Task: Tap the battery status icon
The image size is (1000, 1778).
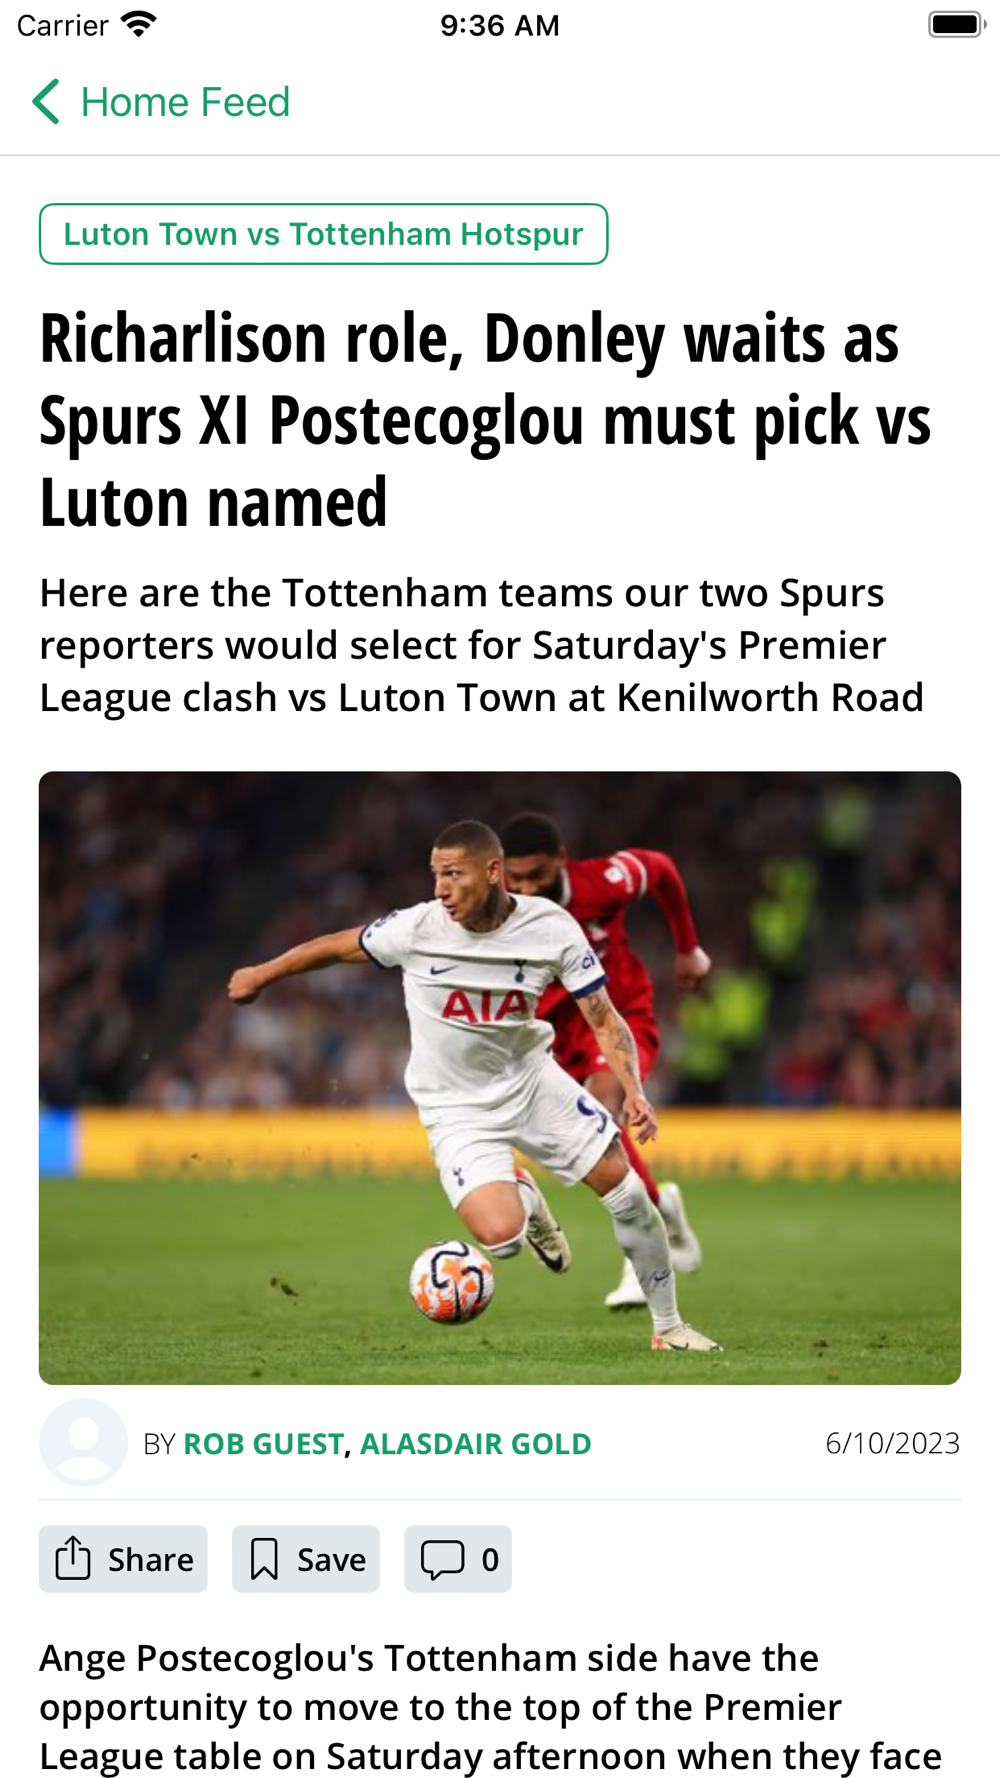Action: (957, 24)
